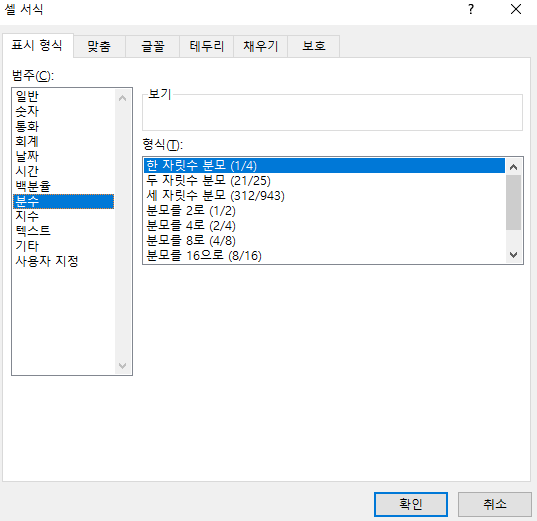Cancel with the 취소 button
537x521 pixels.
495,504
